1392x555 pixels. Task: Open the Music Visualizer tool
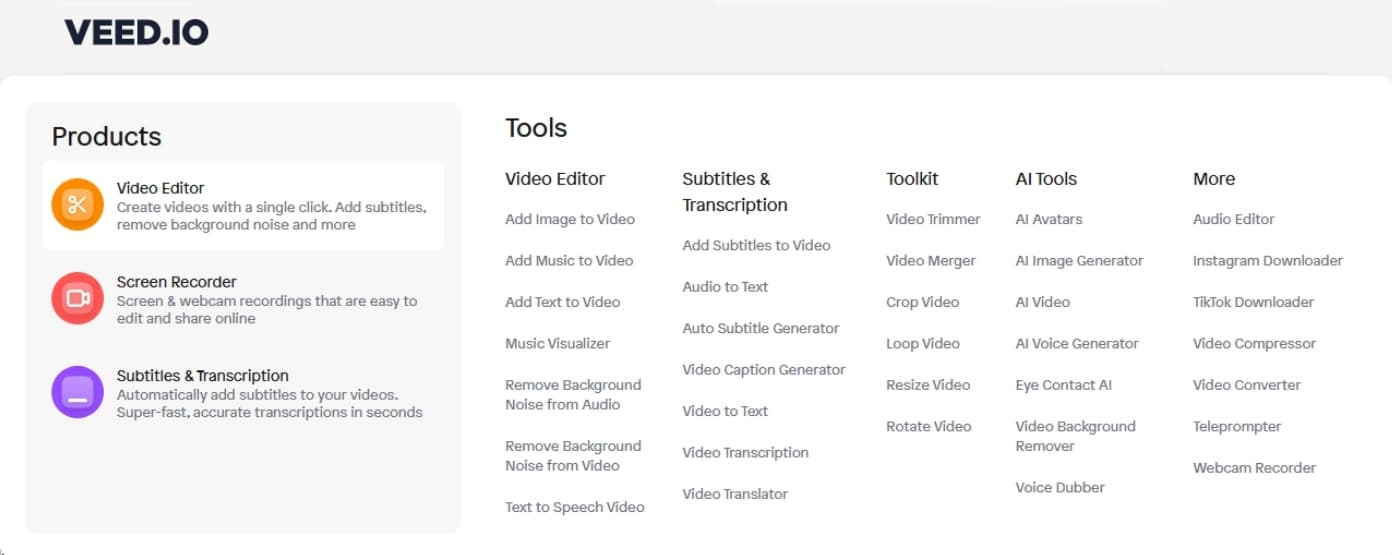(558, 343)
